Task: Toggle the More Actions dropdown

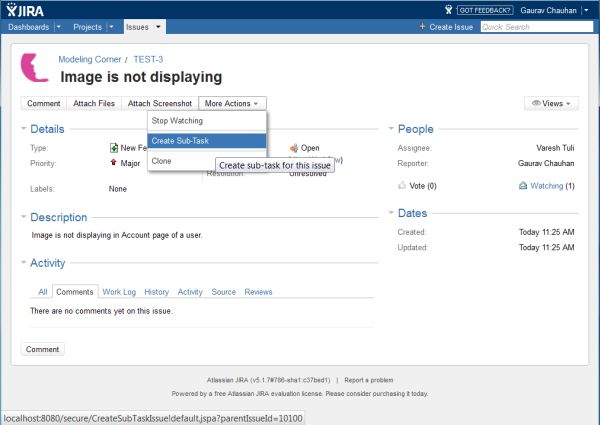Action: (x=232, y=103)
